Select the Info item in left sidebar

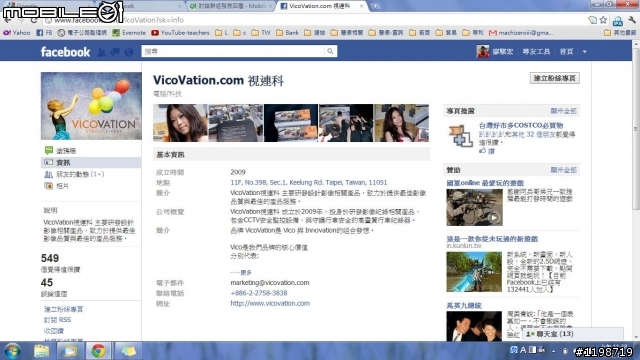click(91, 162)
